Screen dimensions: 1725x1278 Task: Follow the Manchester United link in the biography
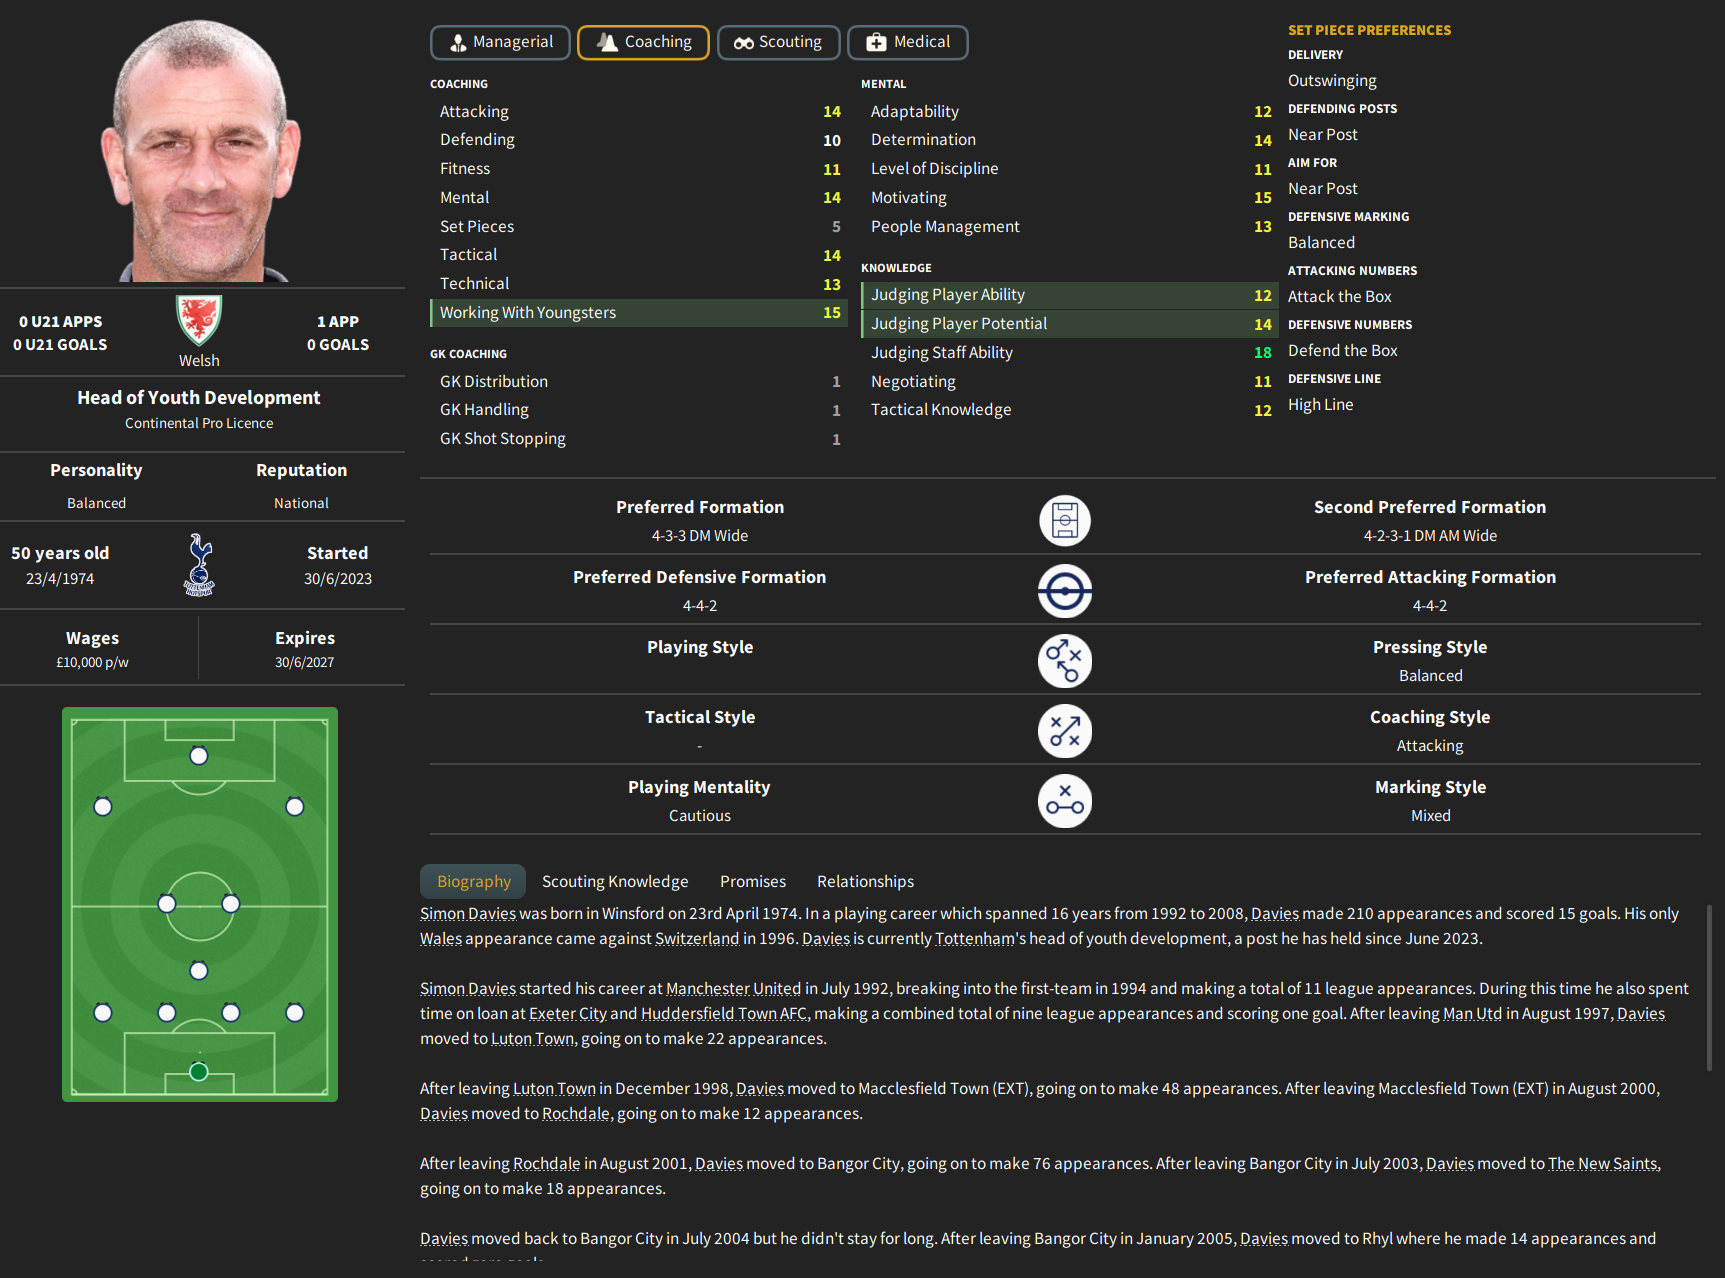tap(733, 988)
